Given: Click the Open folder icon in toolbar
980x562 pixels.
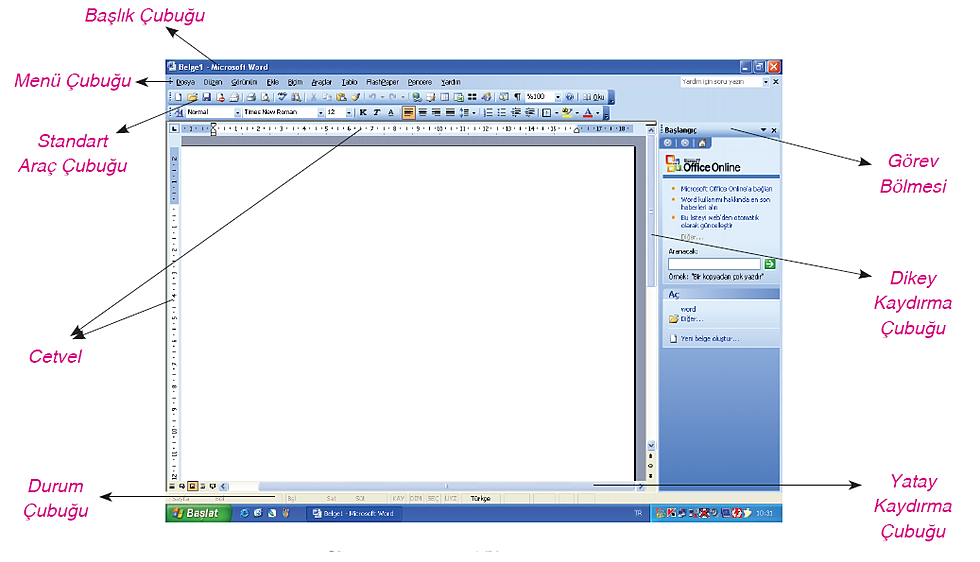Looking at the screenshot, I should point(192,97).
